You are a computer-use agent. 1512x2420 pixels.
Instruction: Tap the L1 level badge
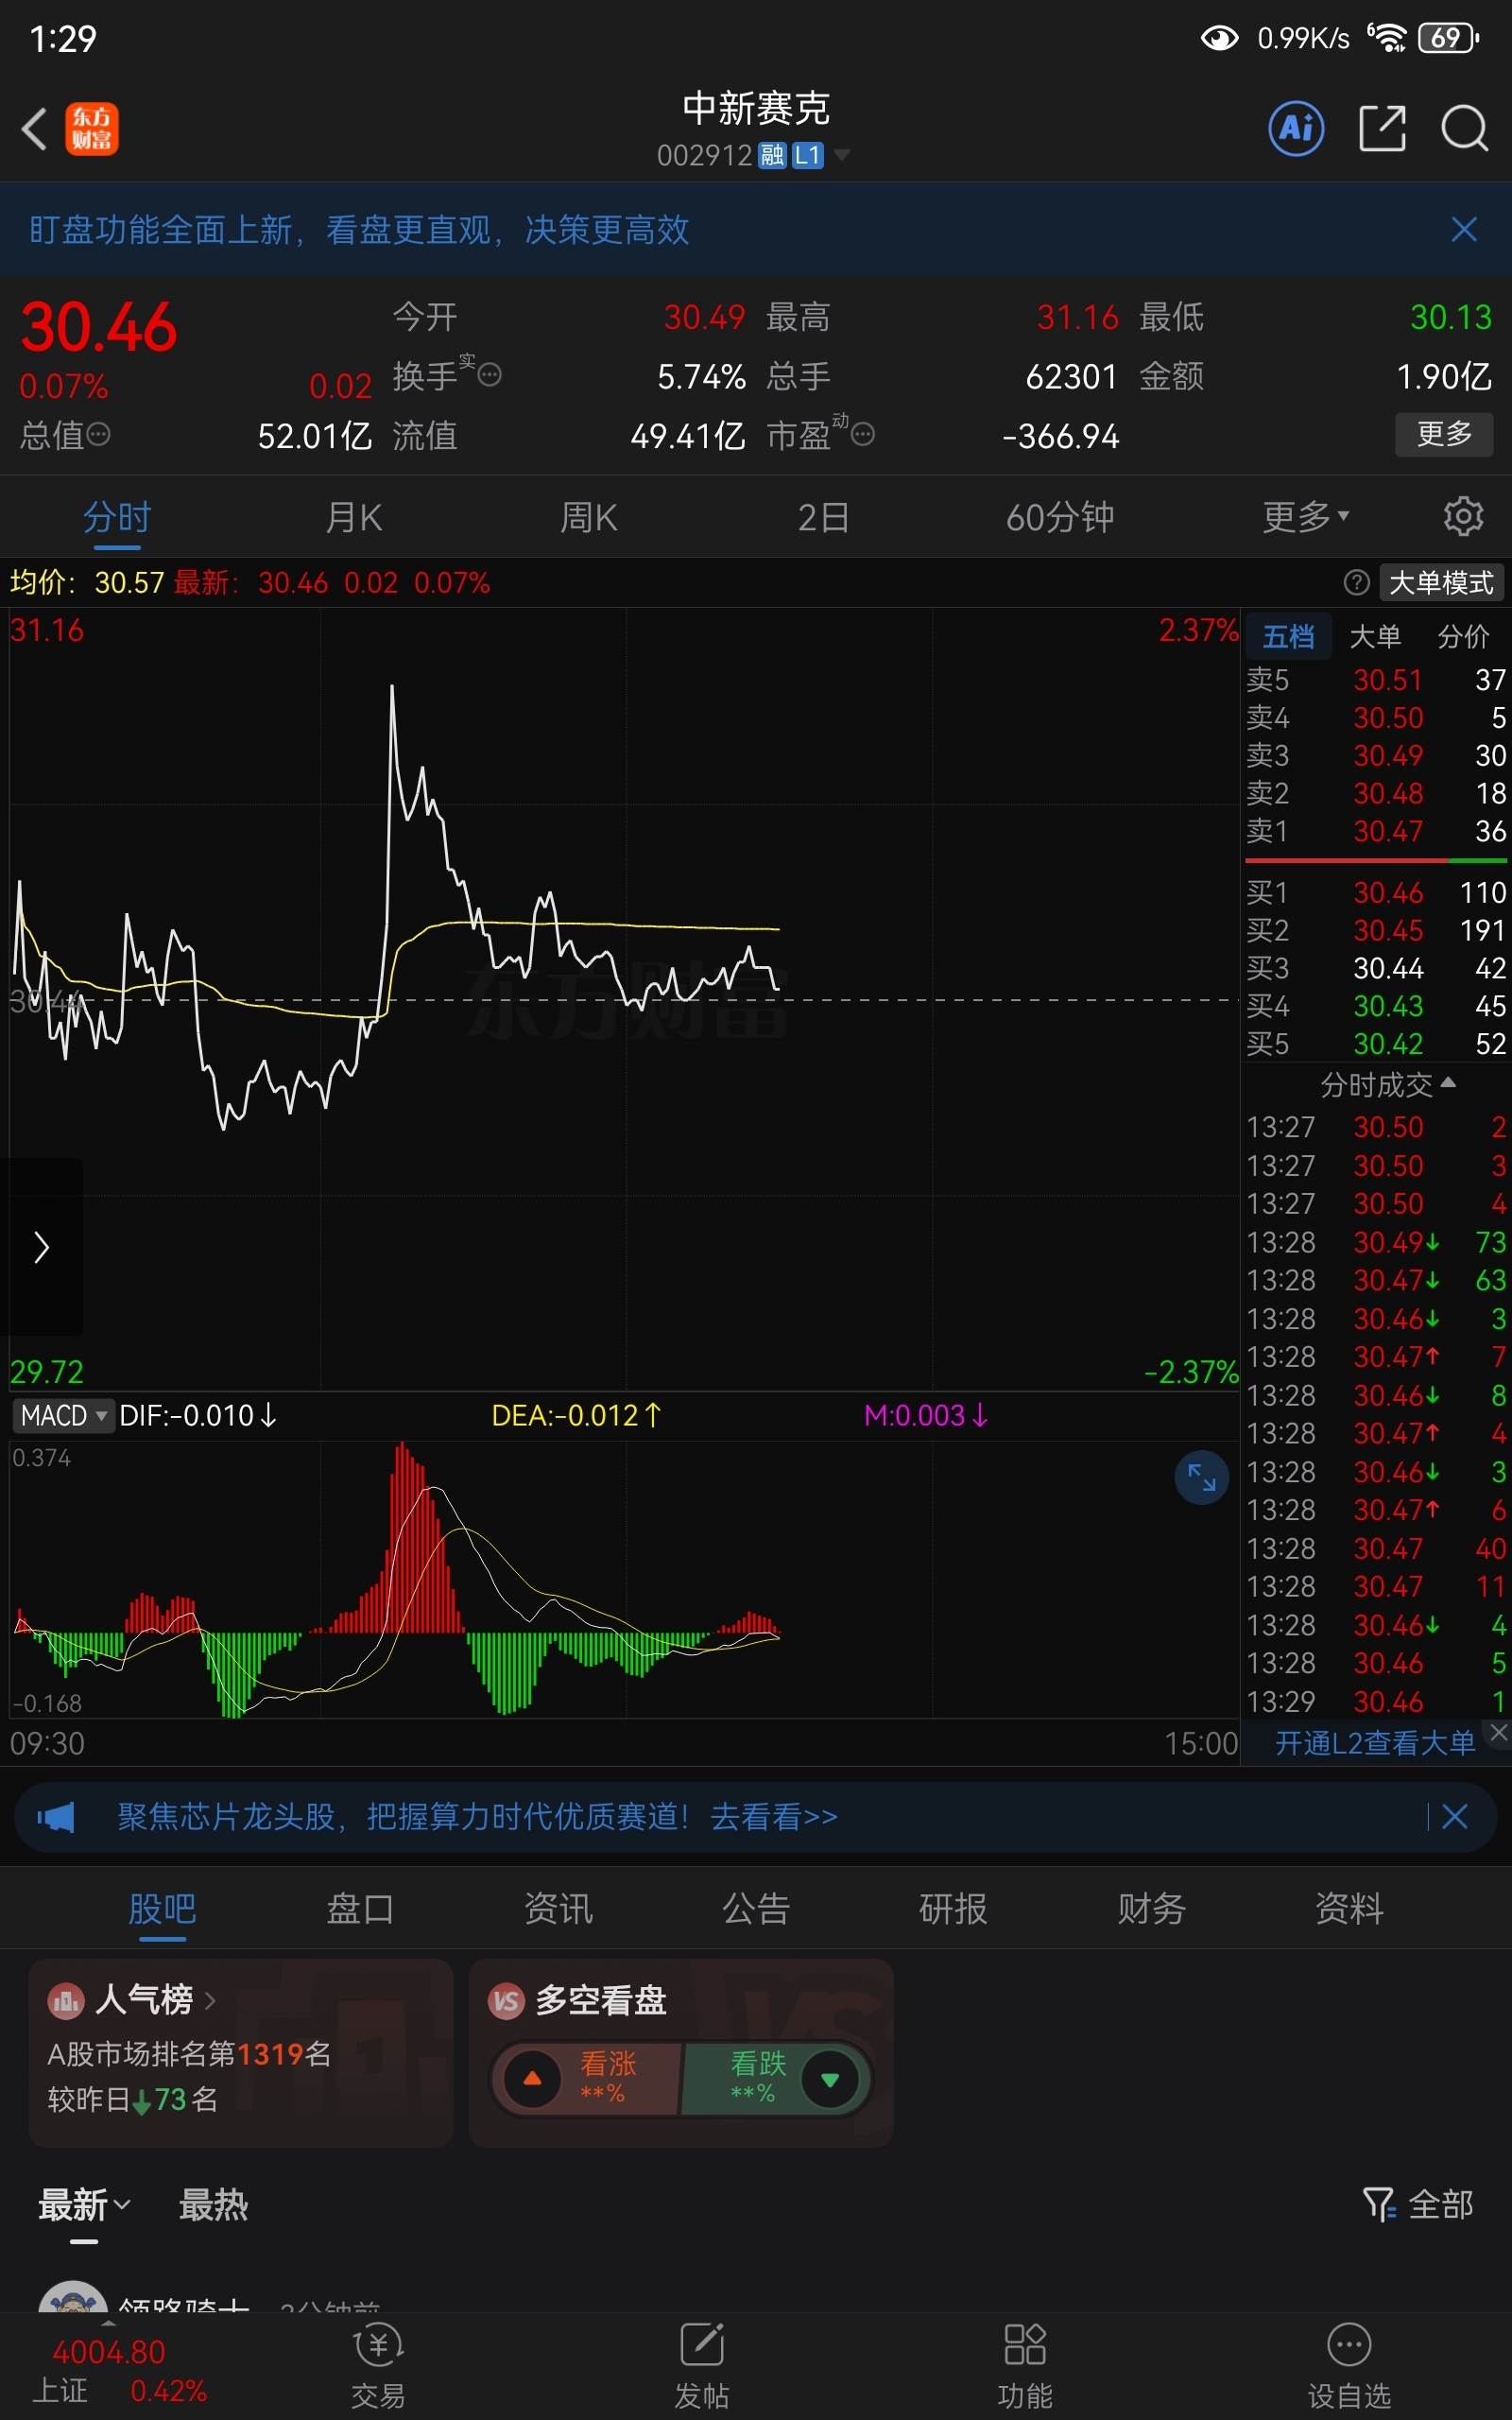pos(807,155)
